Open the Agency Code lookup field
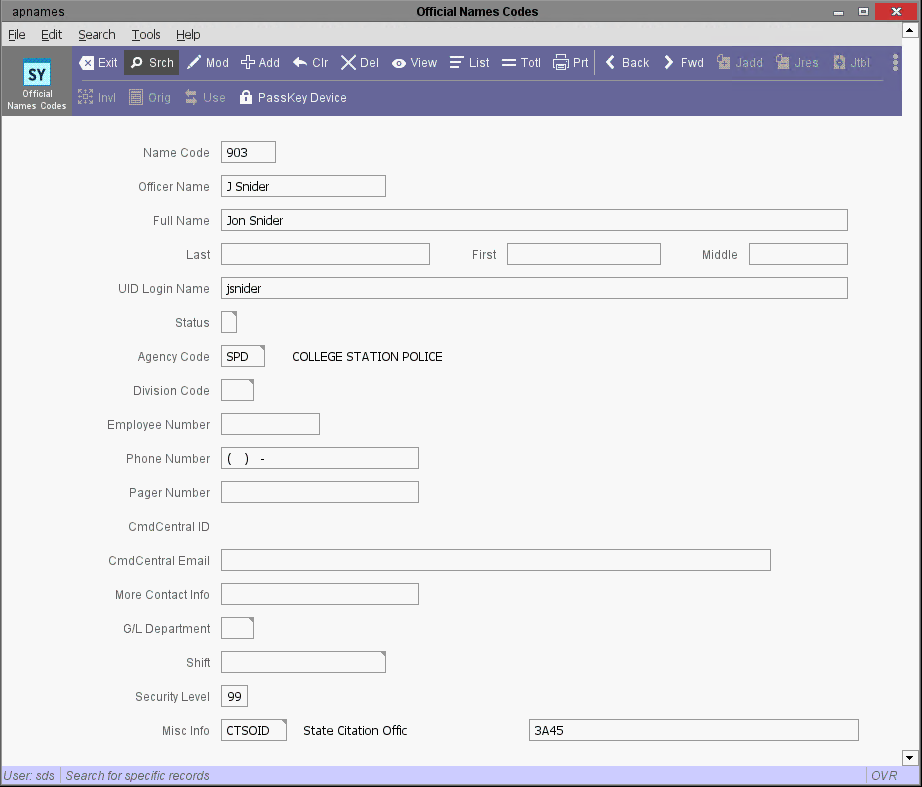This screenshot has height=787, width=922. (243, 356)
